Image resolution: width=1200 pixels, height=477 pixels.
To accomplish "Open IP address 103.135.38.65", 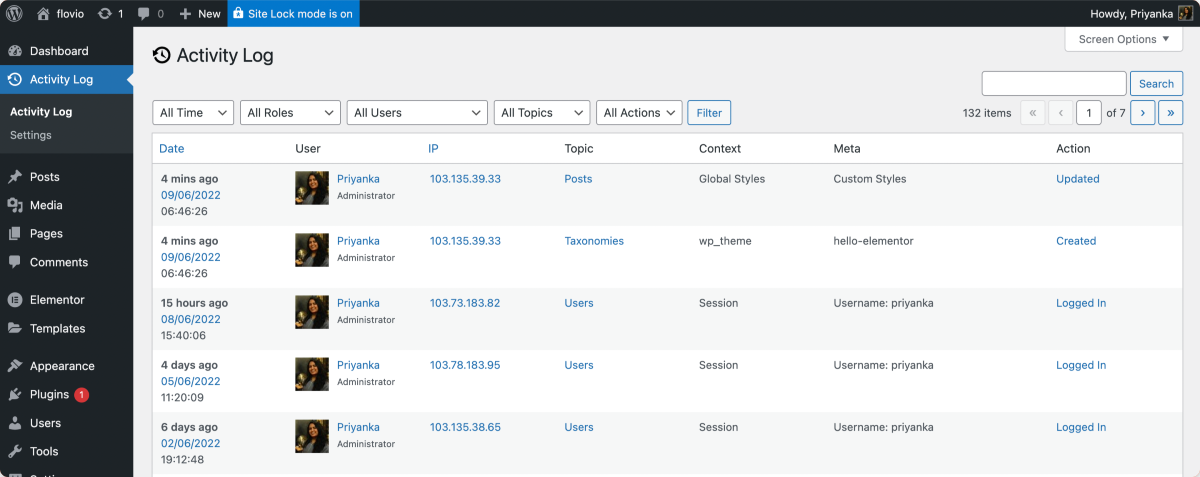I will 465,427.
